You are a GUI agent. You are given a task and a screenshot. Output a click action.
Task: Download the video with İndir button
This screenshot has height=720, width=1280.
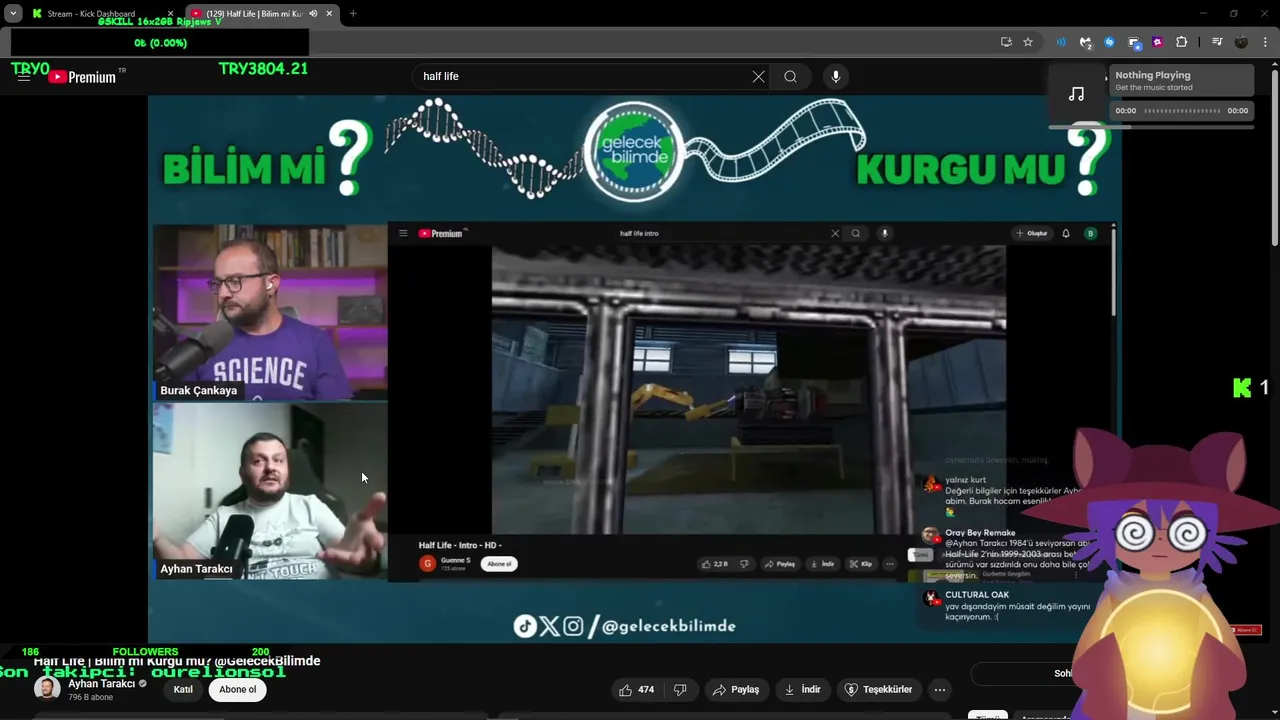(803, 689)
